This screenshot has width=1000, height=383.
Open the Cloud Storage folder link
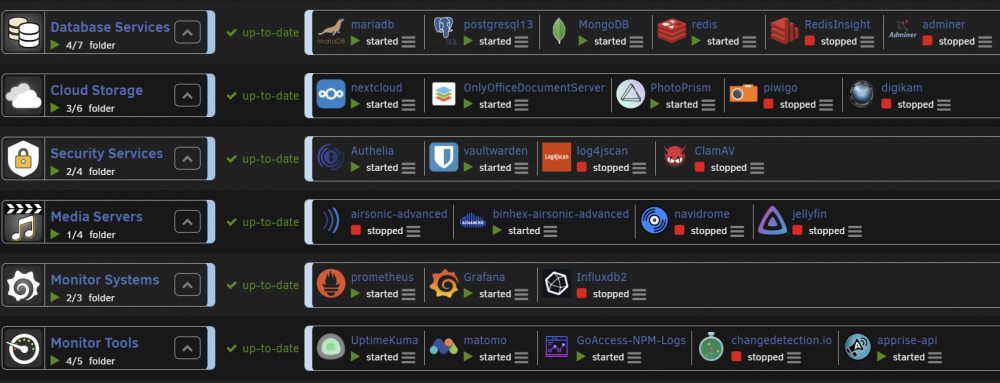(96, 90)
